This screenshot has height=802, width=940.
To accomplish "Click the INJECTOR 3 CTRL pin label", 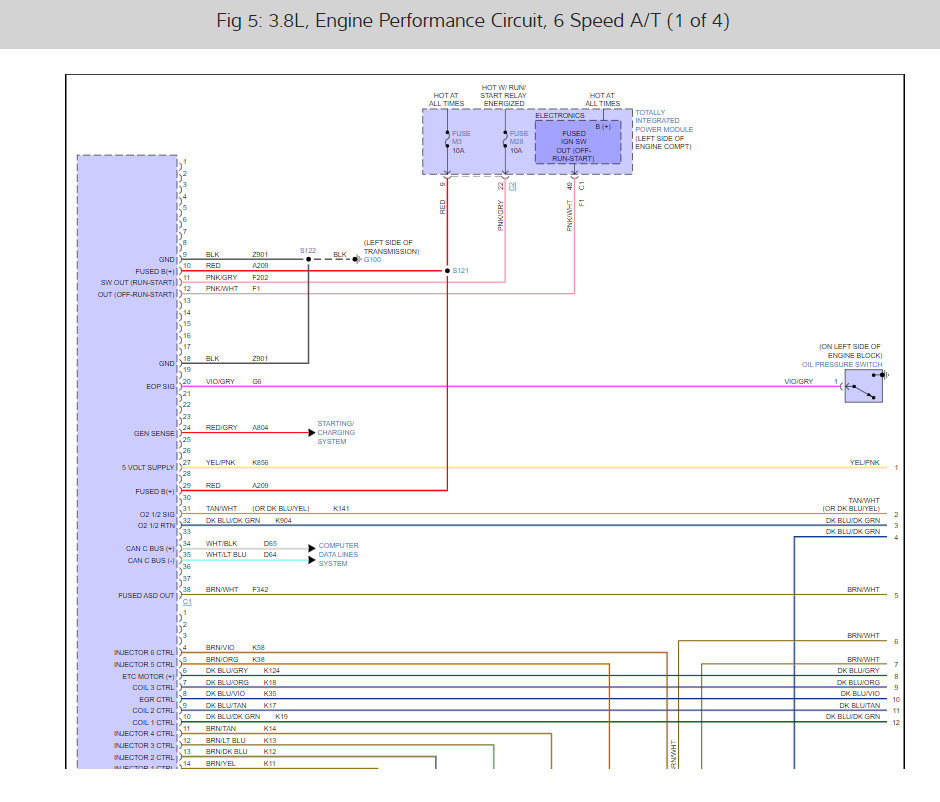I will [144, 746].
